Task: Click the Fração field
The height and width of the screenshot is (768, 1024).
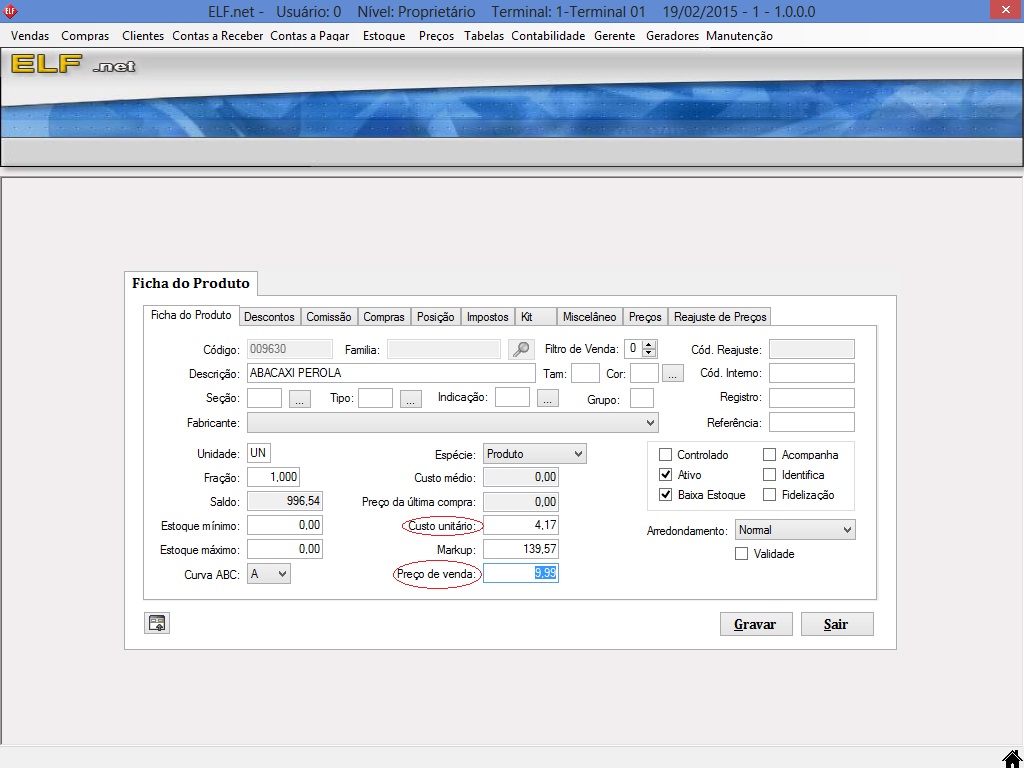Action: pos(273,477)
